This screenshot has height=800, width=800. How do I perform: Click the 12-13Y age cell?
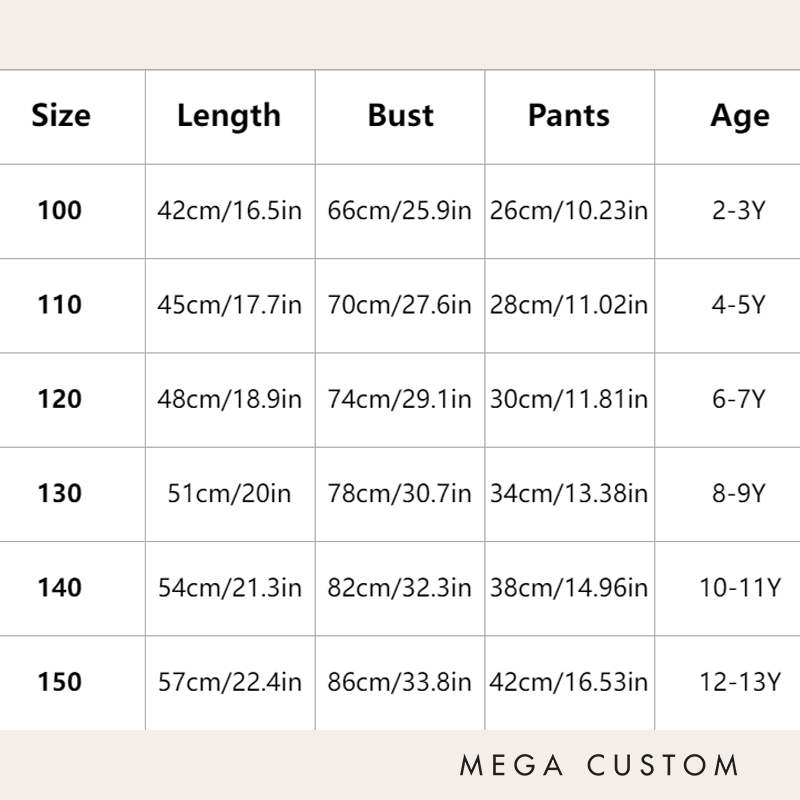(739, 682)
